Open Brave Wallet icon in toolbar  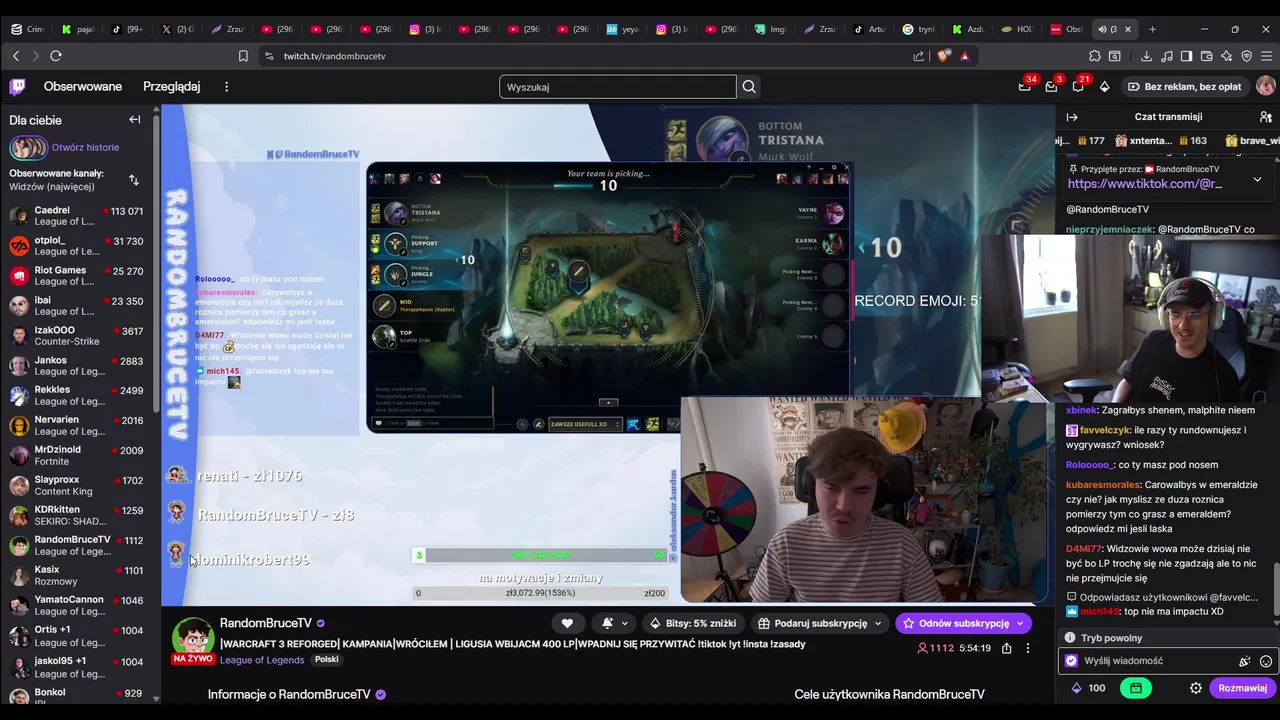click(1206, 56)
